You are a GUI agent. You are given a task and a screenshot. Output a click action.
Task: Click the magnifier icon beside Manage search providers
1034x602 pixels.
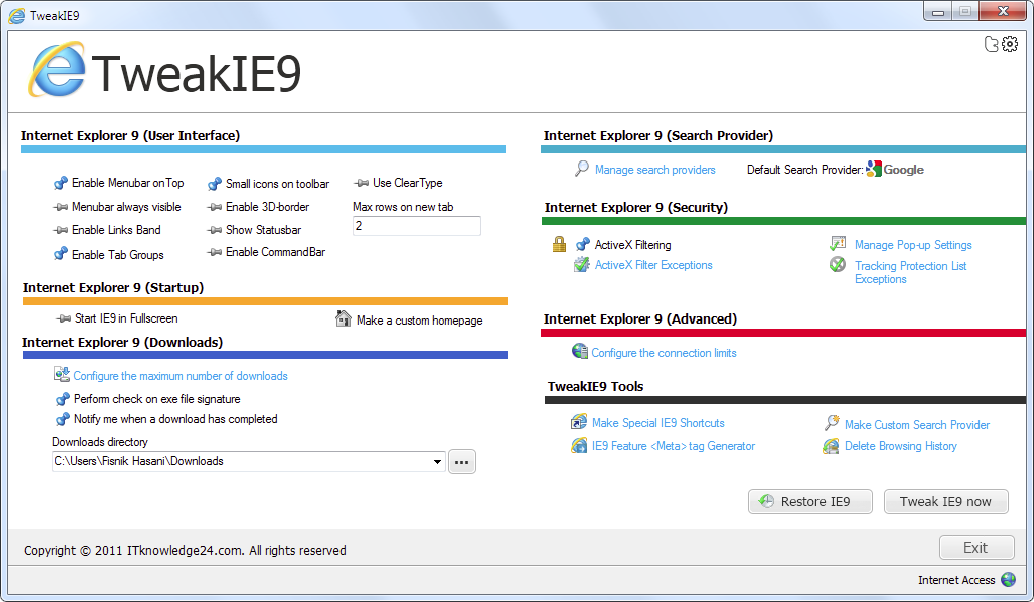tap(581, 169)
